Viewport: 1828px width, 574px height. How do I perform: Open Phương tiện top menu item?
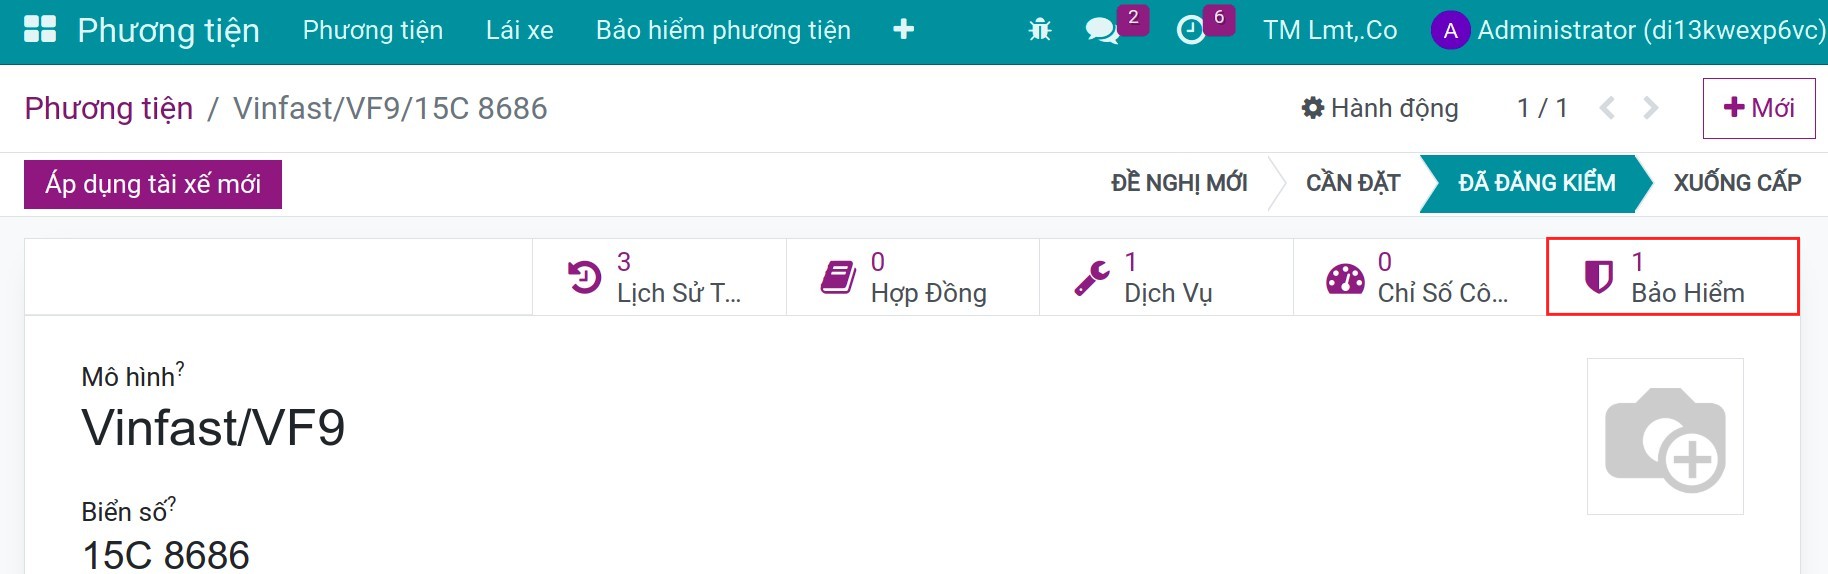373,30
